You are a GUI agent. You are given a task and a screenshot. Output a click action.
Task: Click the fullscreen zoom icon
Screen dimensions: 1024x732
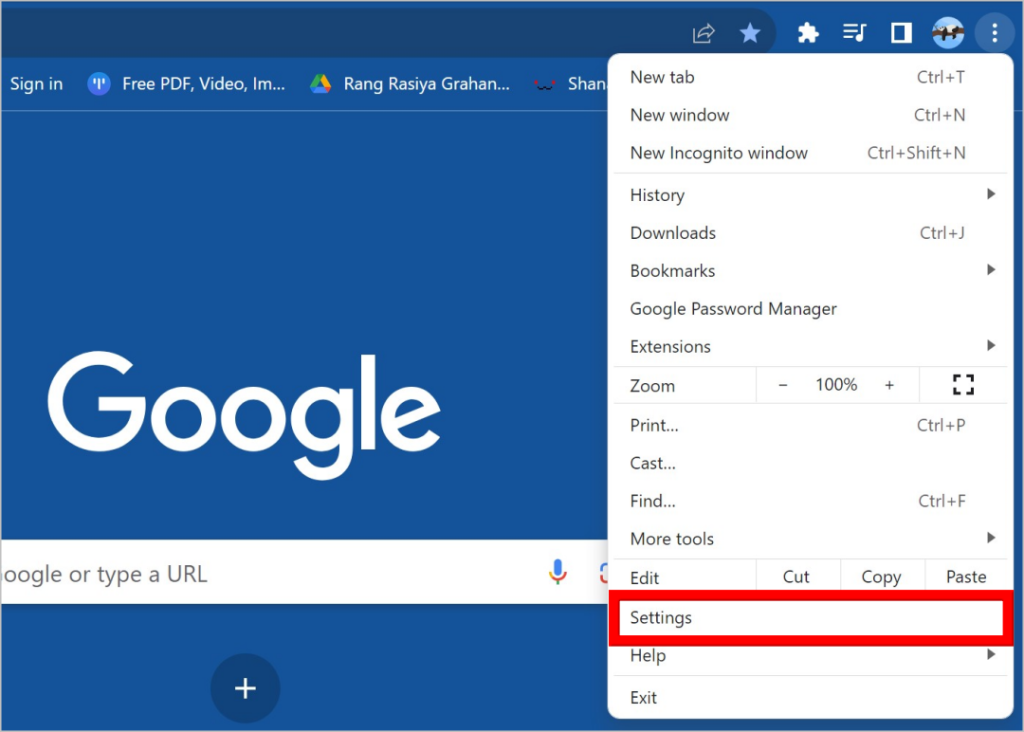[963, 385]
